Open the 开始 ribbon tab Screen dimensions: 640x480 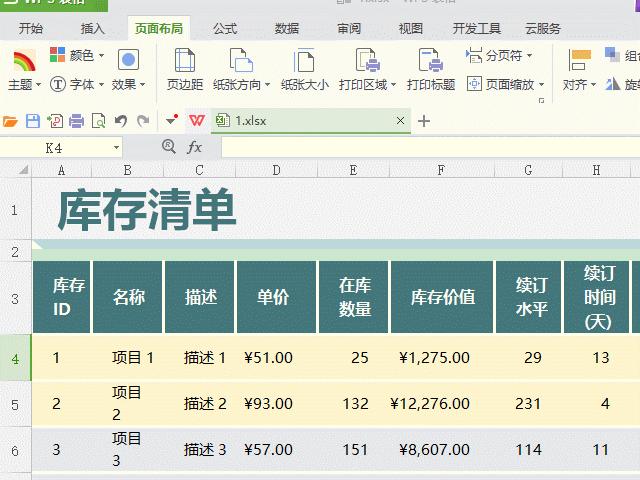(31, 29)
